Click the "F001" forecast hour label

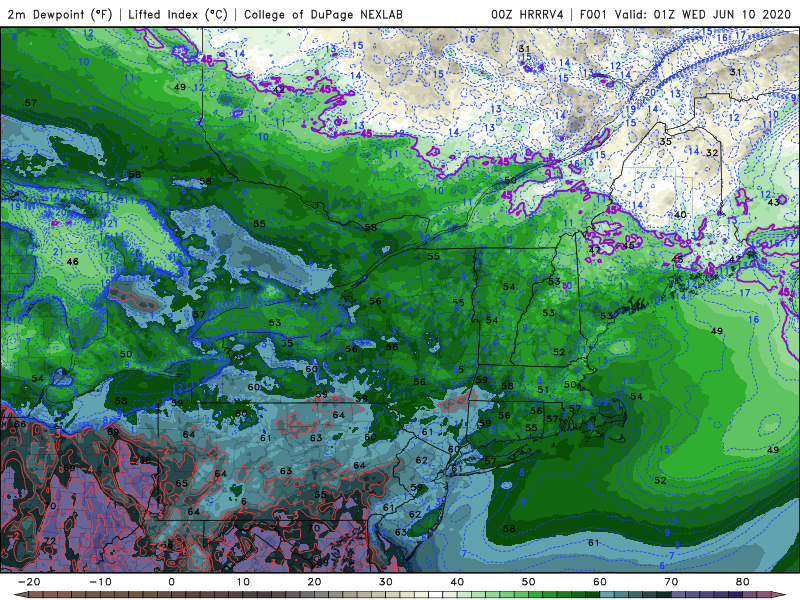click(x=594, y=15)
